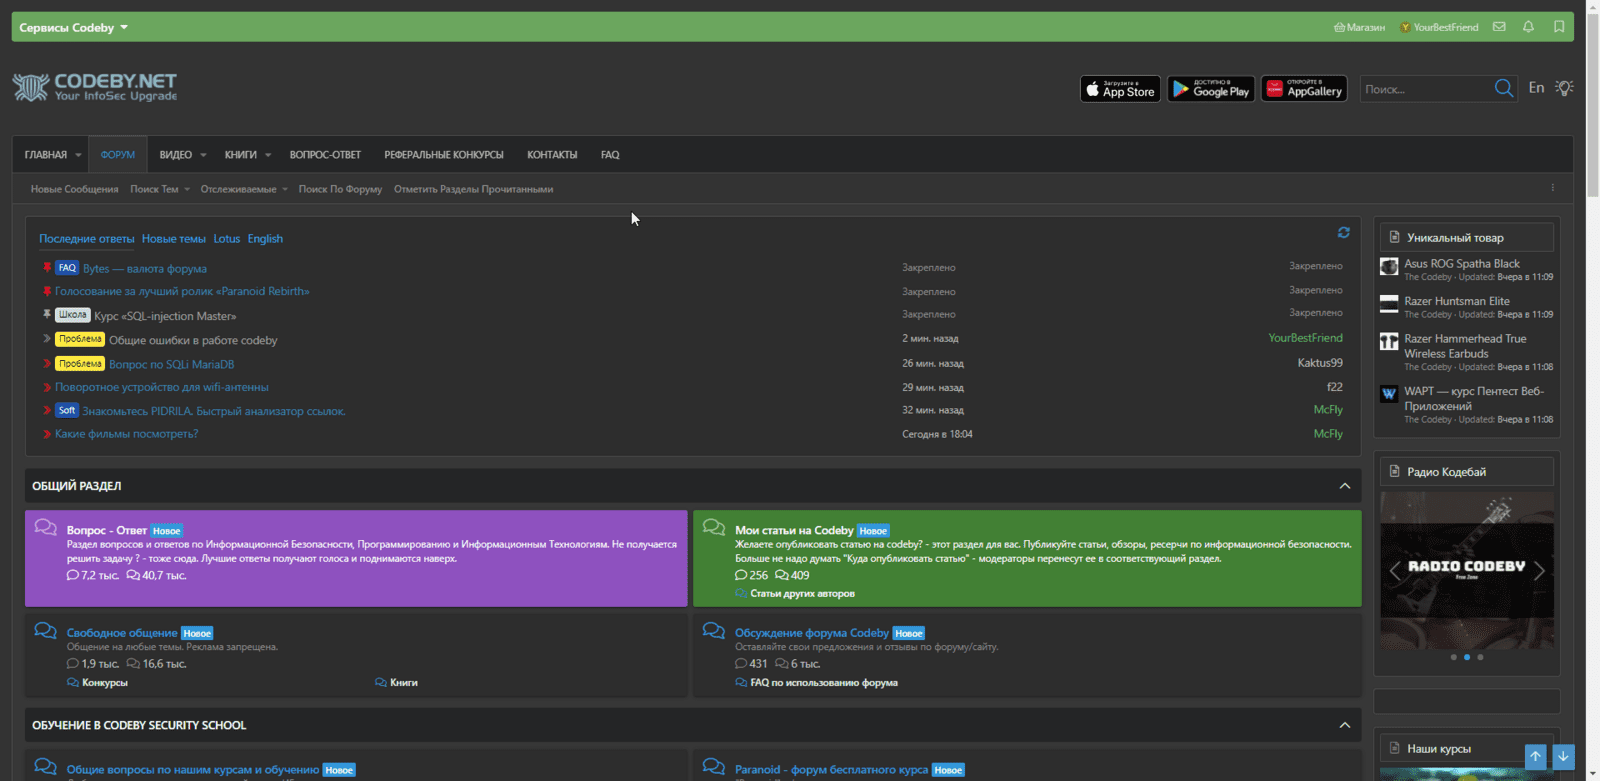This screenshot has width=1600, height=781.
Task: Open YourBestFriend profile in top bar
Action: coord(1439,27)
